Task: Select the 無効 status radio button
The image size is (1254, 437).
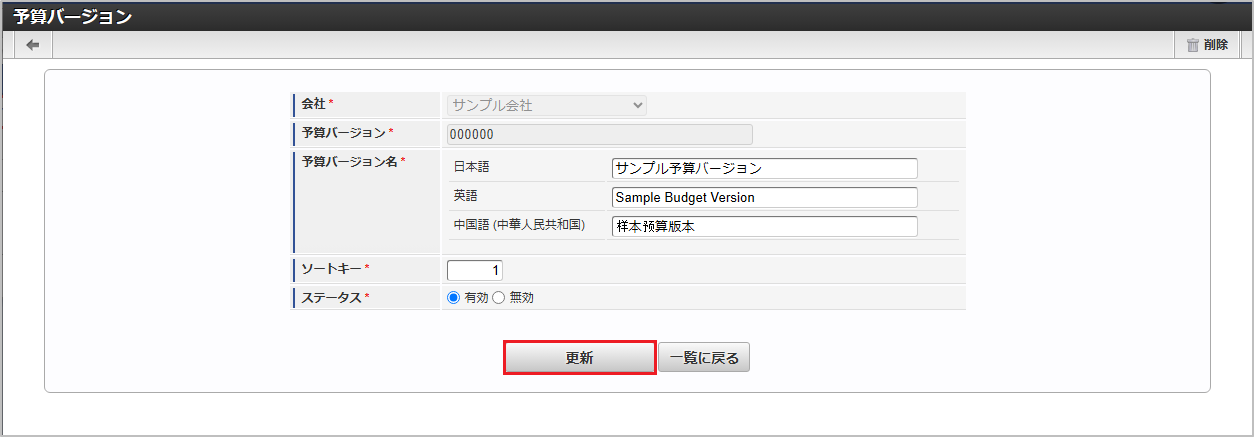Action: pyautogui.click(x=499, y=298)
